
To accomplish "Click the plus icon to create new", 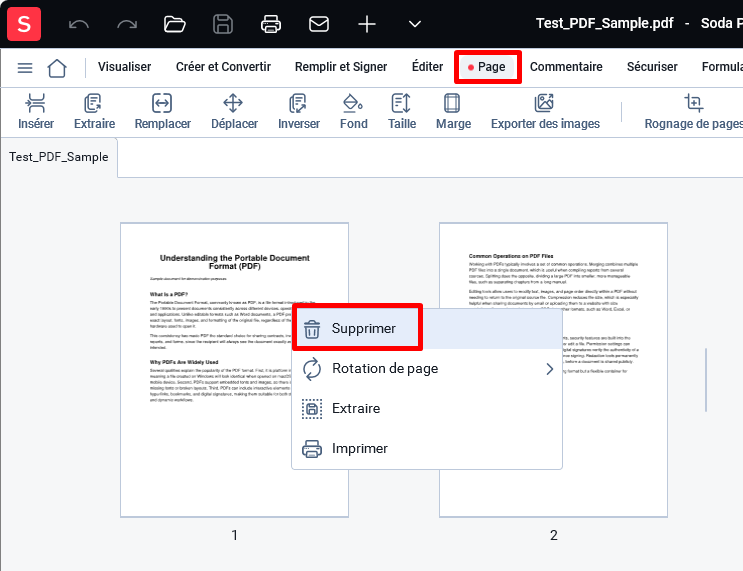I will [367, 24].
